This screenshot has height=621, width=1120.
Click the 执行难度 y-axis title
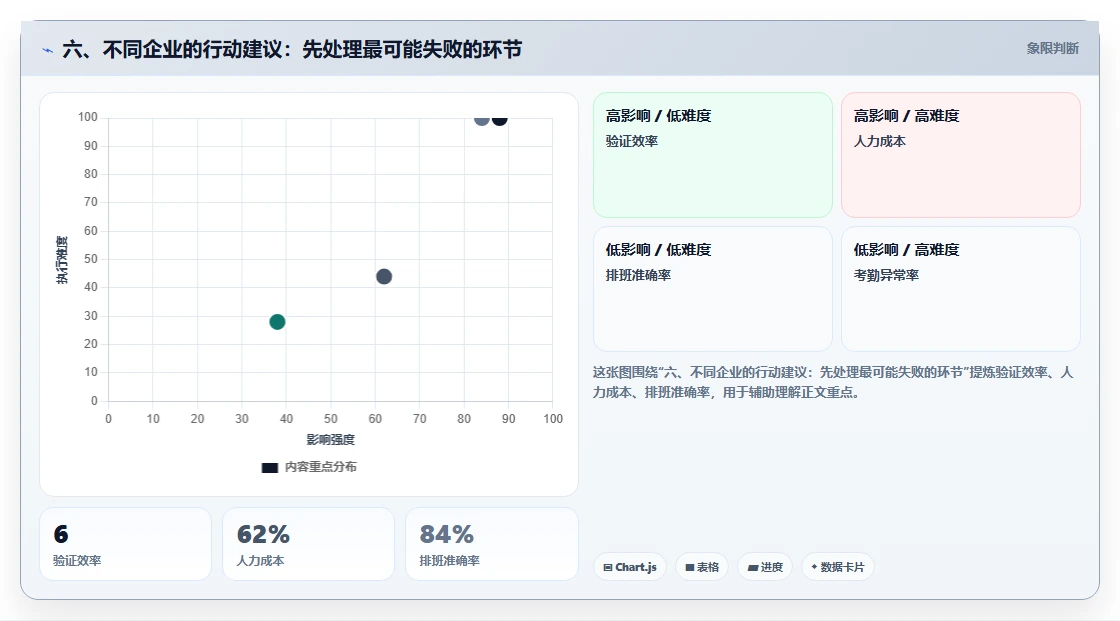(x=62, y=260)
